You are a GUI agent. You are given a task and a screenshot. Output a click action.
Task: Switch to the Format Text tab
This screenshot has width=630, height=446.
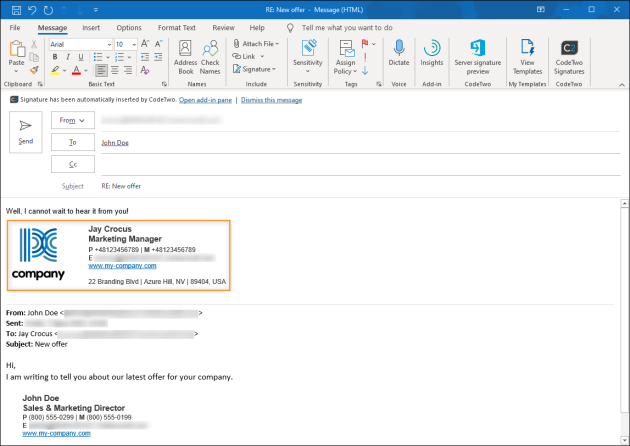click(x=177, y=28)
